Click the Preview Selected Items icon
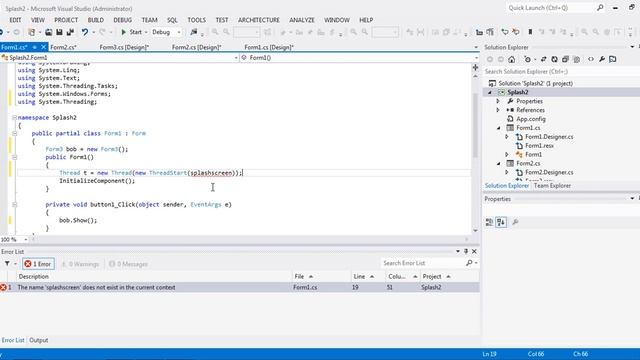The width and height of the screenshot is (640, 360). click(x=613, y=59)
